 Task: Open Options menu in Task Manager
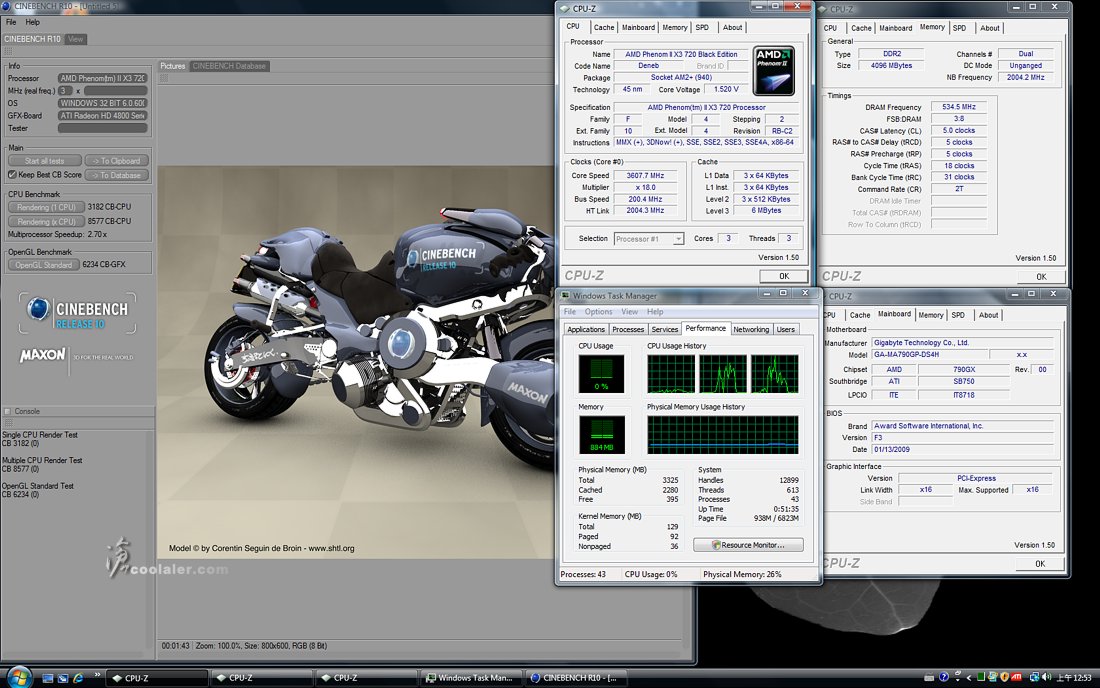click(598, 312)
